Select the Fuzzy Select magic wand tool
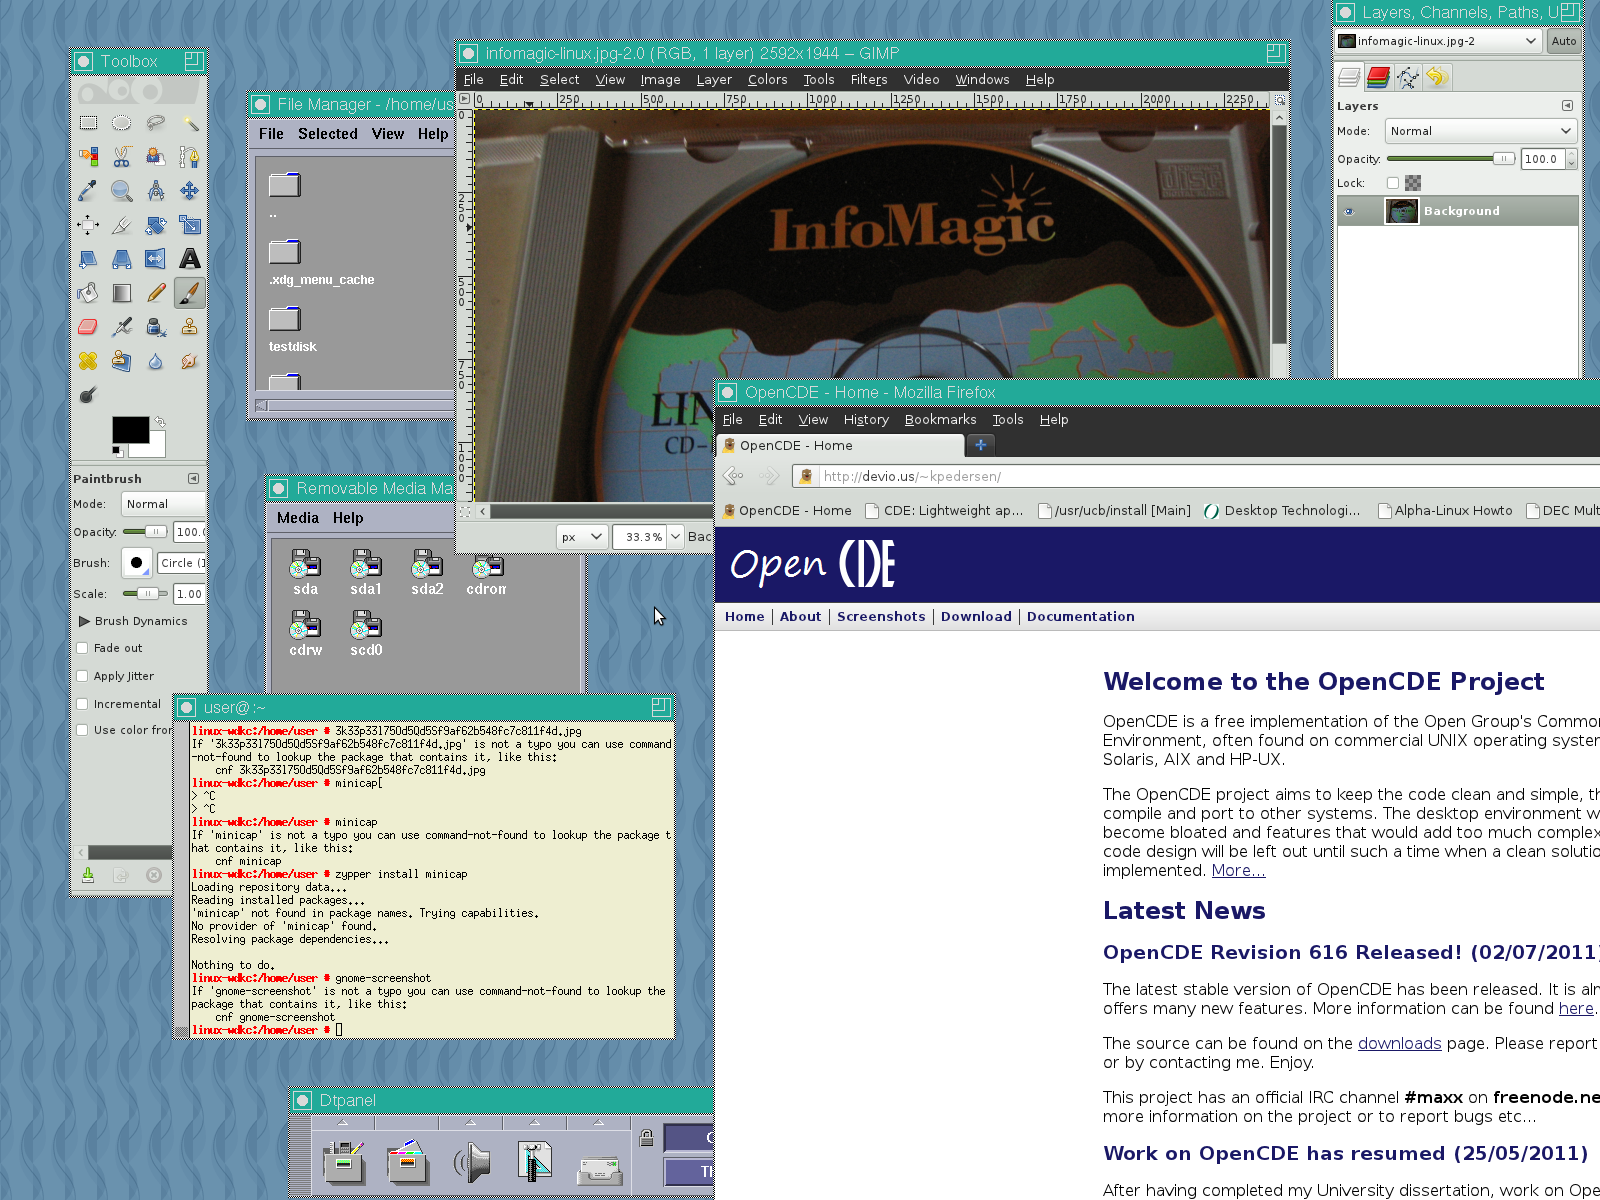 tap(189, 123)
